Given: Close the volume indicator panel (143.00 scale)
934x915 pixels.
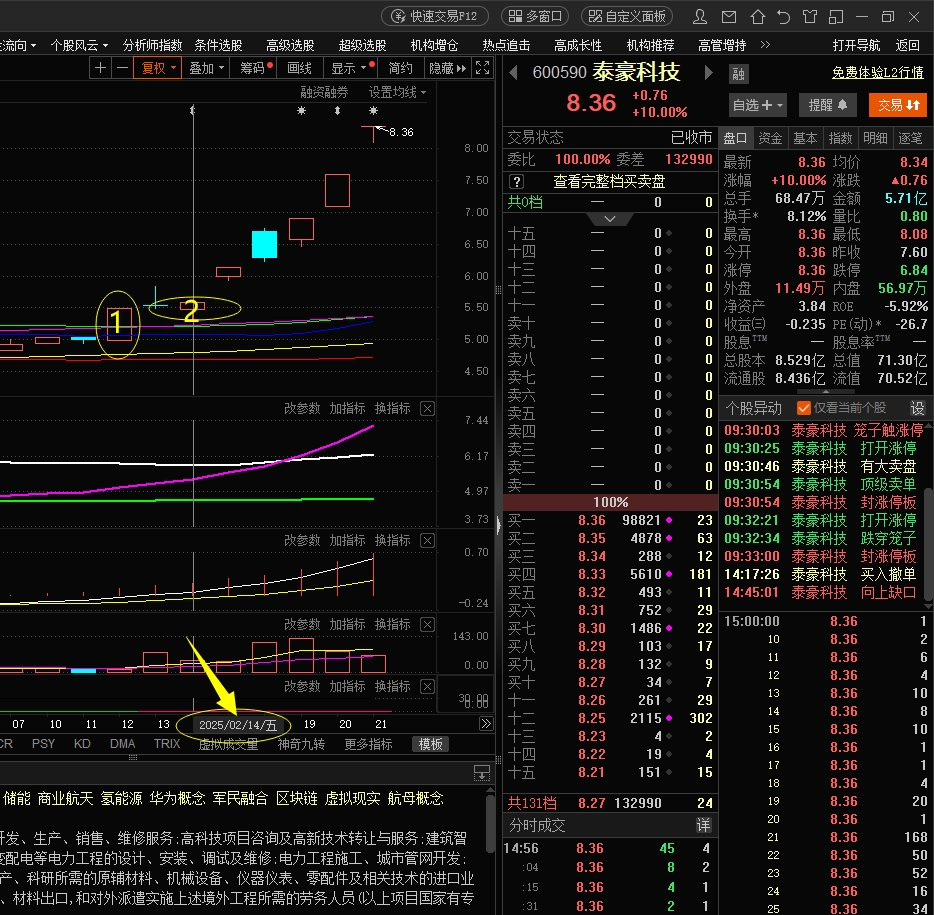Looking at the screenshot, I should coord(427,624).
